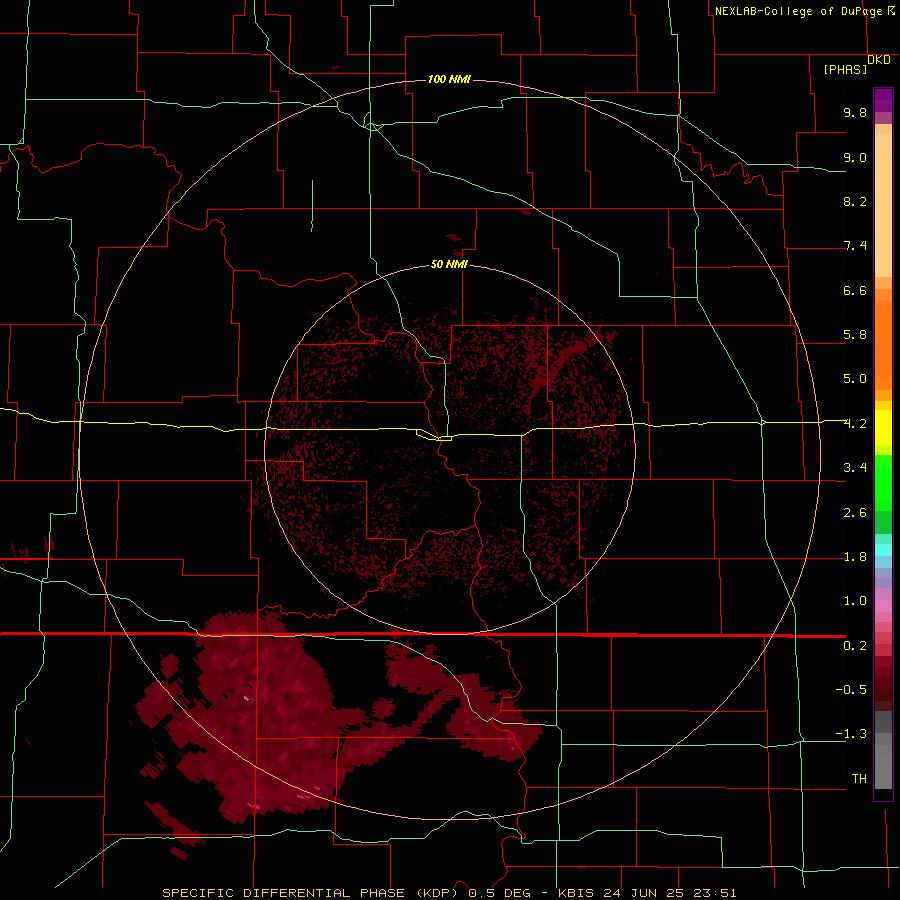900x900 pixels.
Task: Click the 100 NMI range ring label
Action: point(449,79)
